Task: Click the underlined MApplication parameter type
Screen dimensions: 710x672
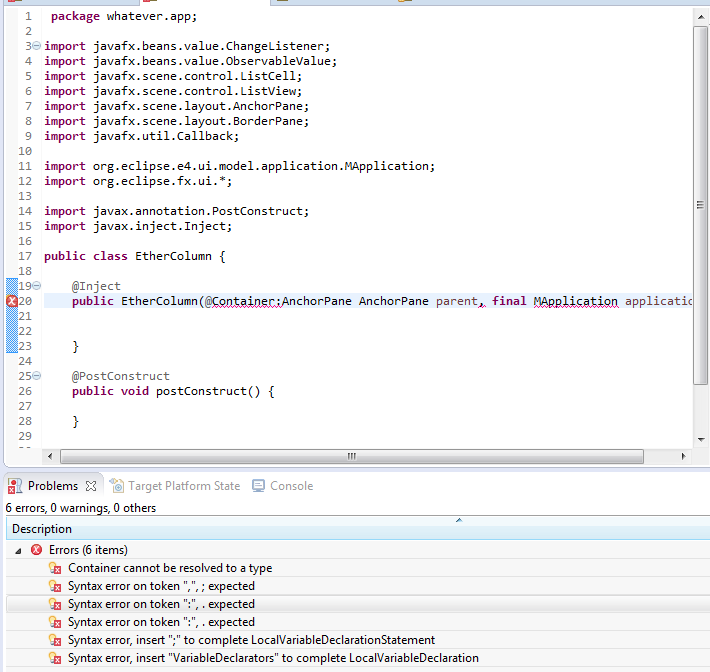Action: 576,301
